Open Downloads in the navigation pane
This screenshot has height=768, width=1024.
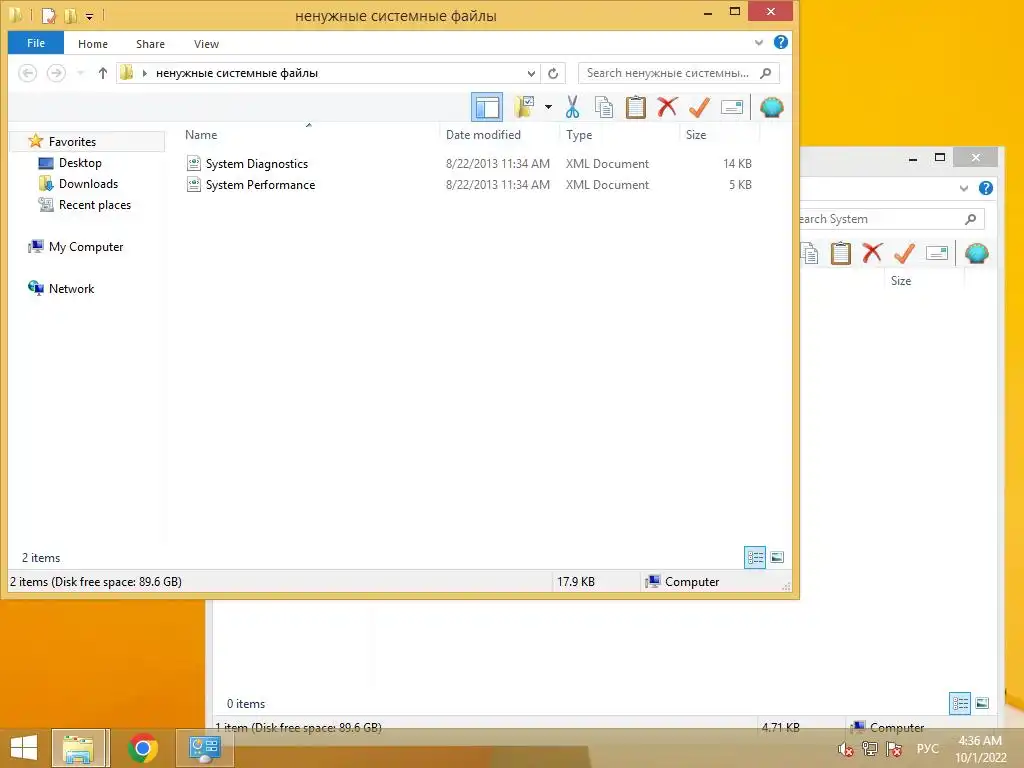(88, 184)
